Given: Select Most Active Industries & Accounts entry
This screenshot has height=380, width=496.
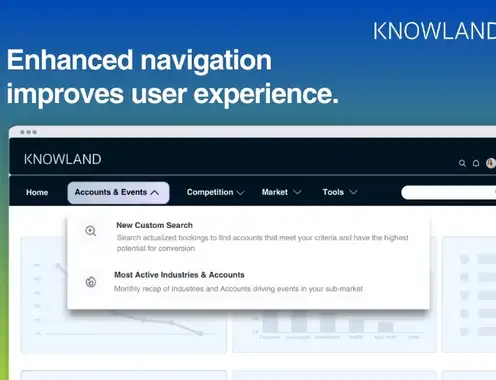Looking at the screenshot, I should point(179,275).
